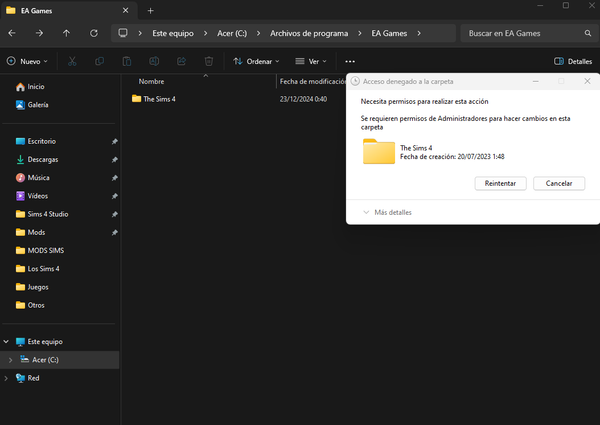Unpin Mods using its pin icon

click(x=114, y=232)
